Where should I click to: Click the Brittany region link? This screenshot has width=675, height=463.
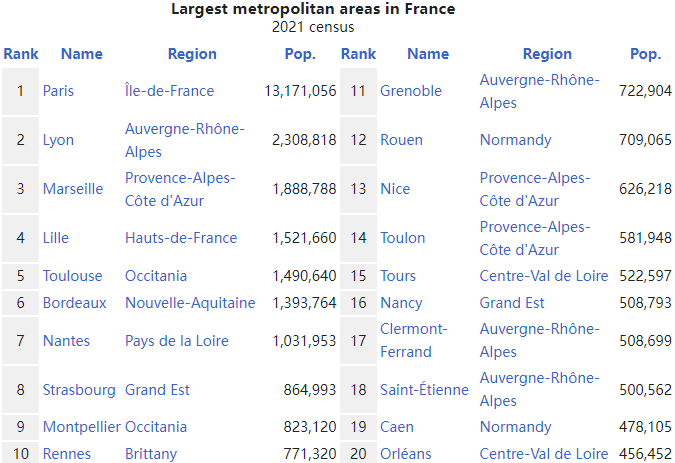tap(151, 454)
